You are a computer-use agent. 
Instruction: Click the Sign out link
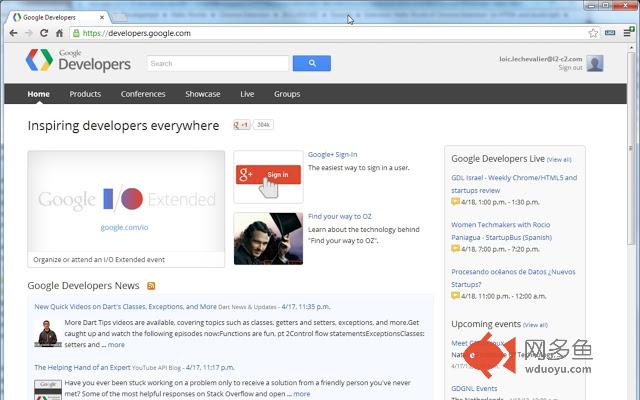pos(570,68)
